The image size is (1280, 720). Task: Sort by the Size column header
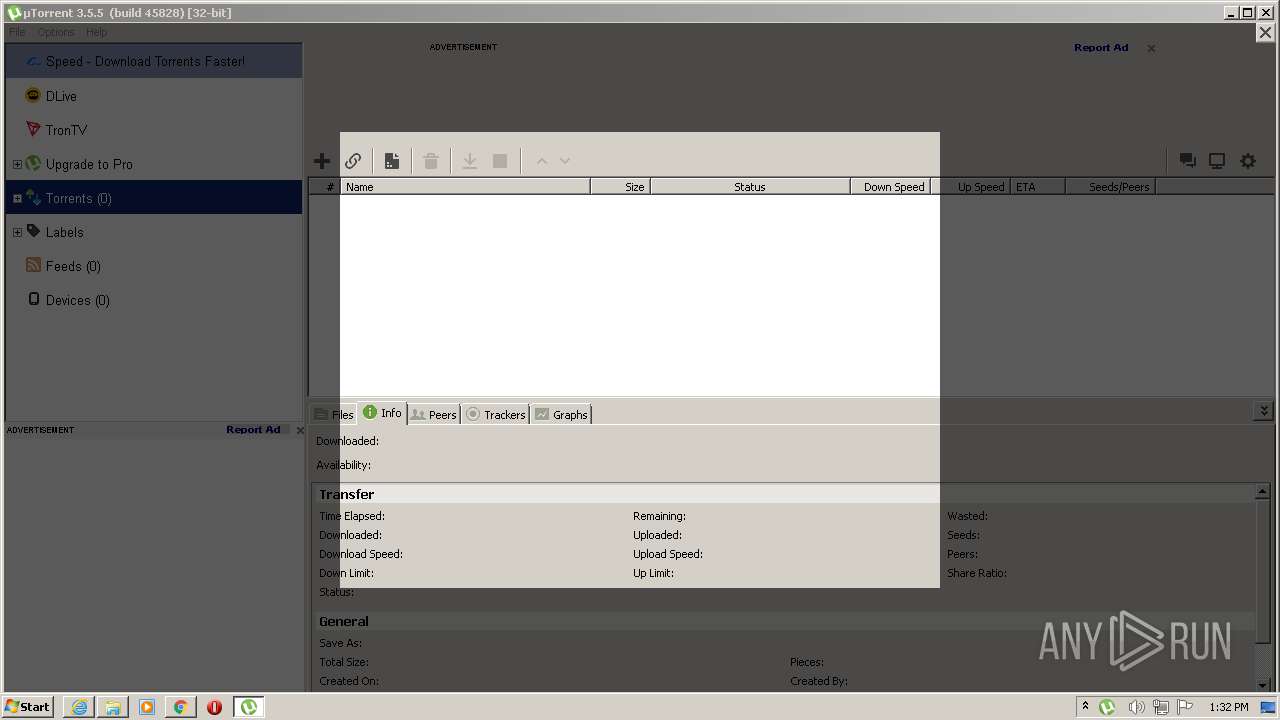[620, 187]
